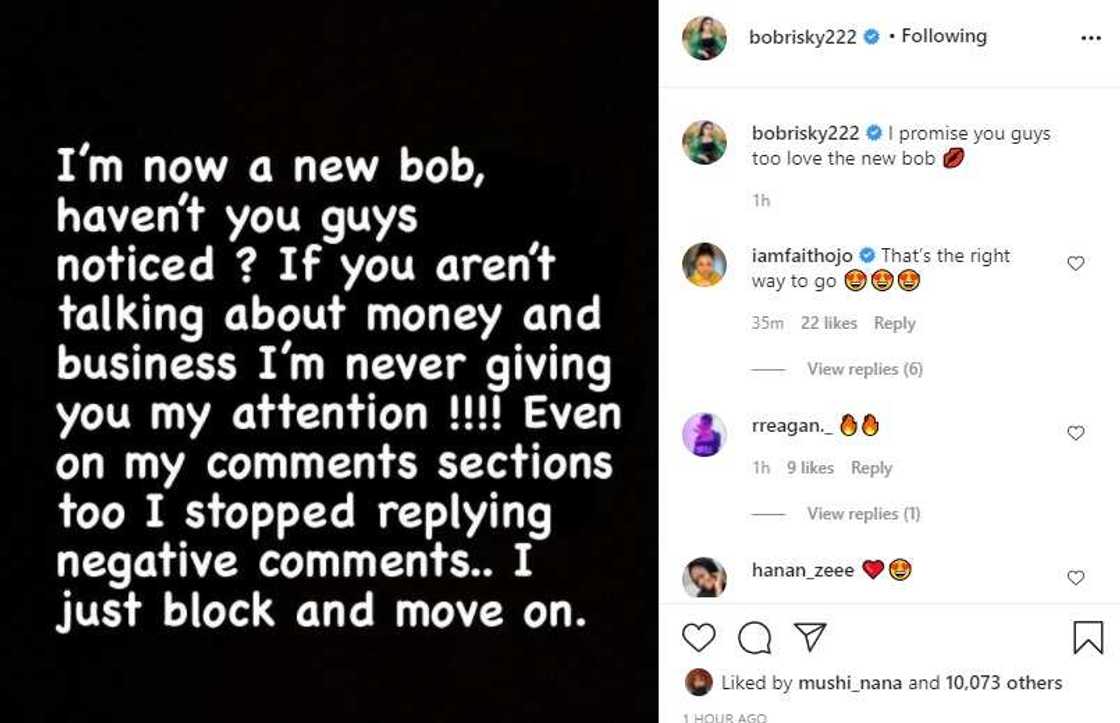
Task: Like iamfaithojo's comment with its heart
Action: [x=1075, y=263]
